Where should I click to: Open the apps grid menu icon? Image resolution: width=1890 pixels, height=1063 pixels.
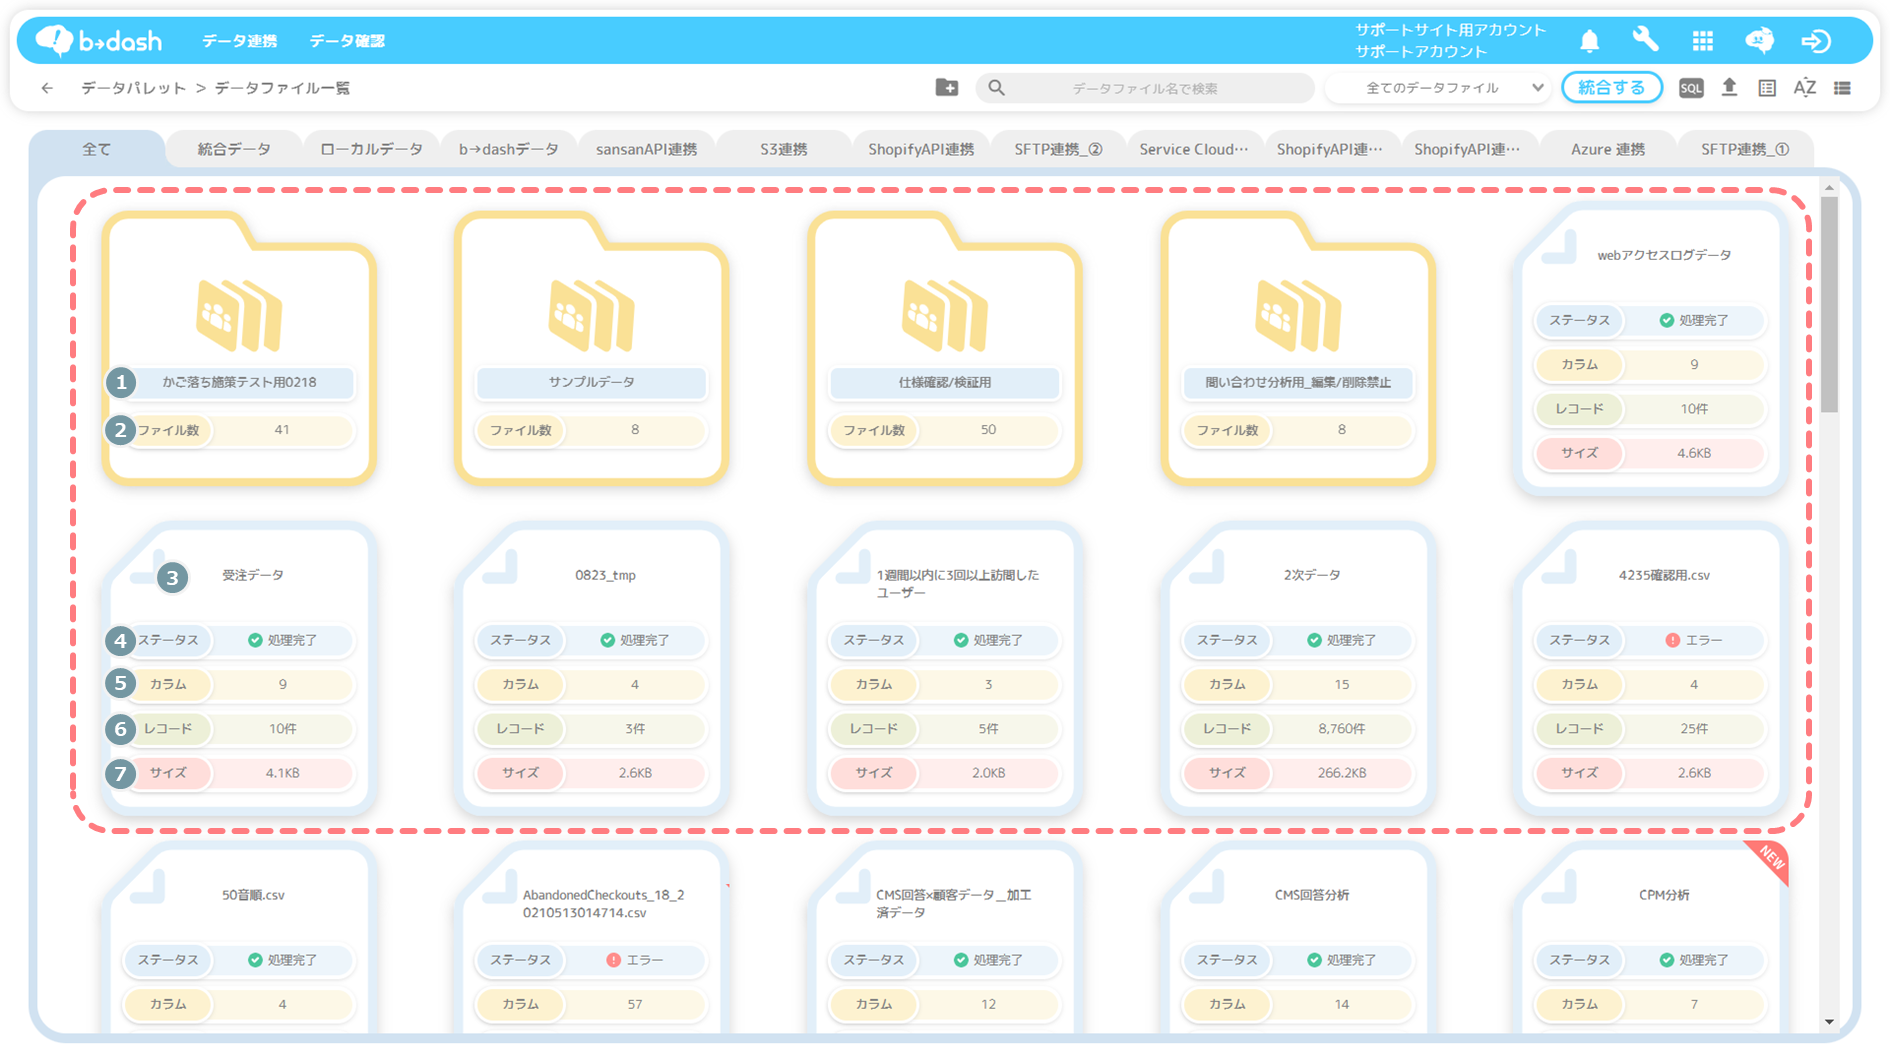(1702, 41)
